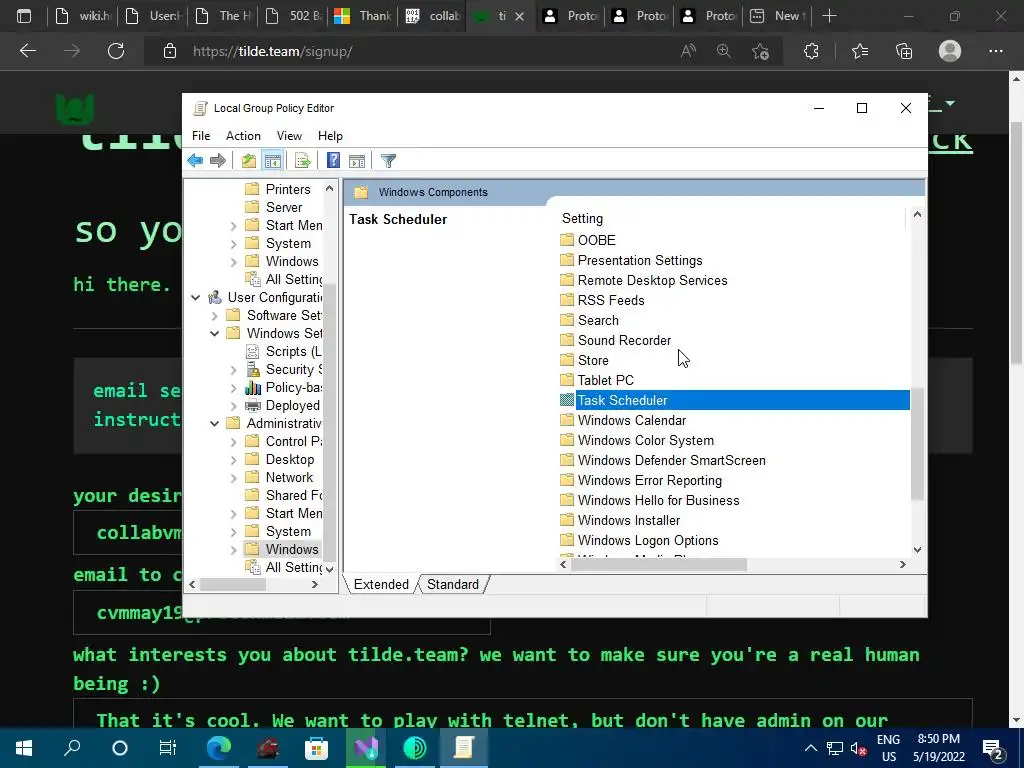
Task: Open the Action menu
Action: [x=243, y=136]
